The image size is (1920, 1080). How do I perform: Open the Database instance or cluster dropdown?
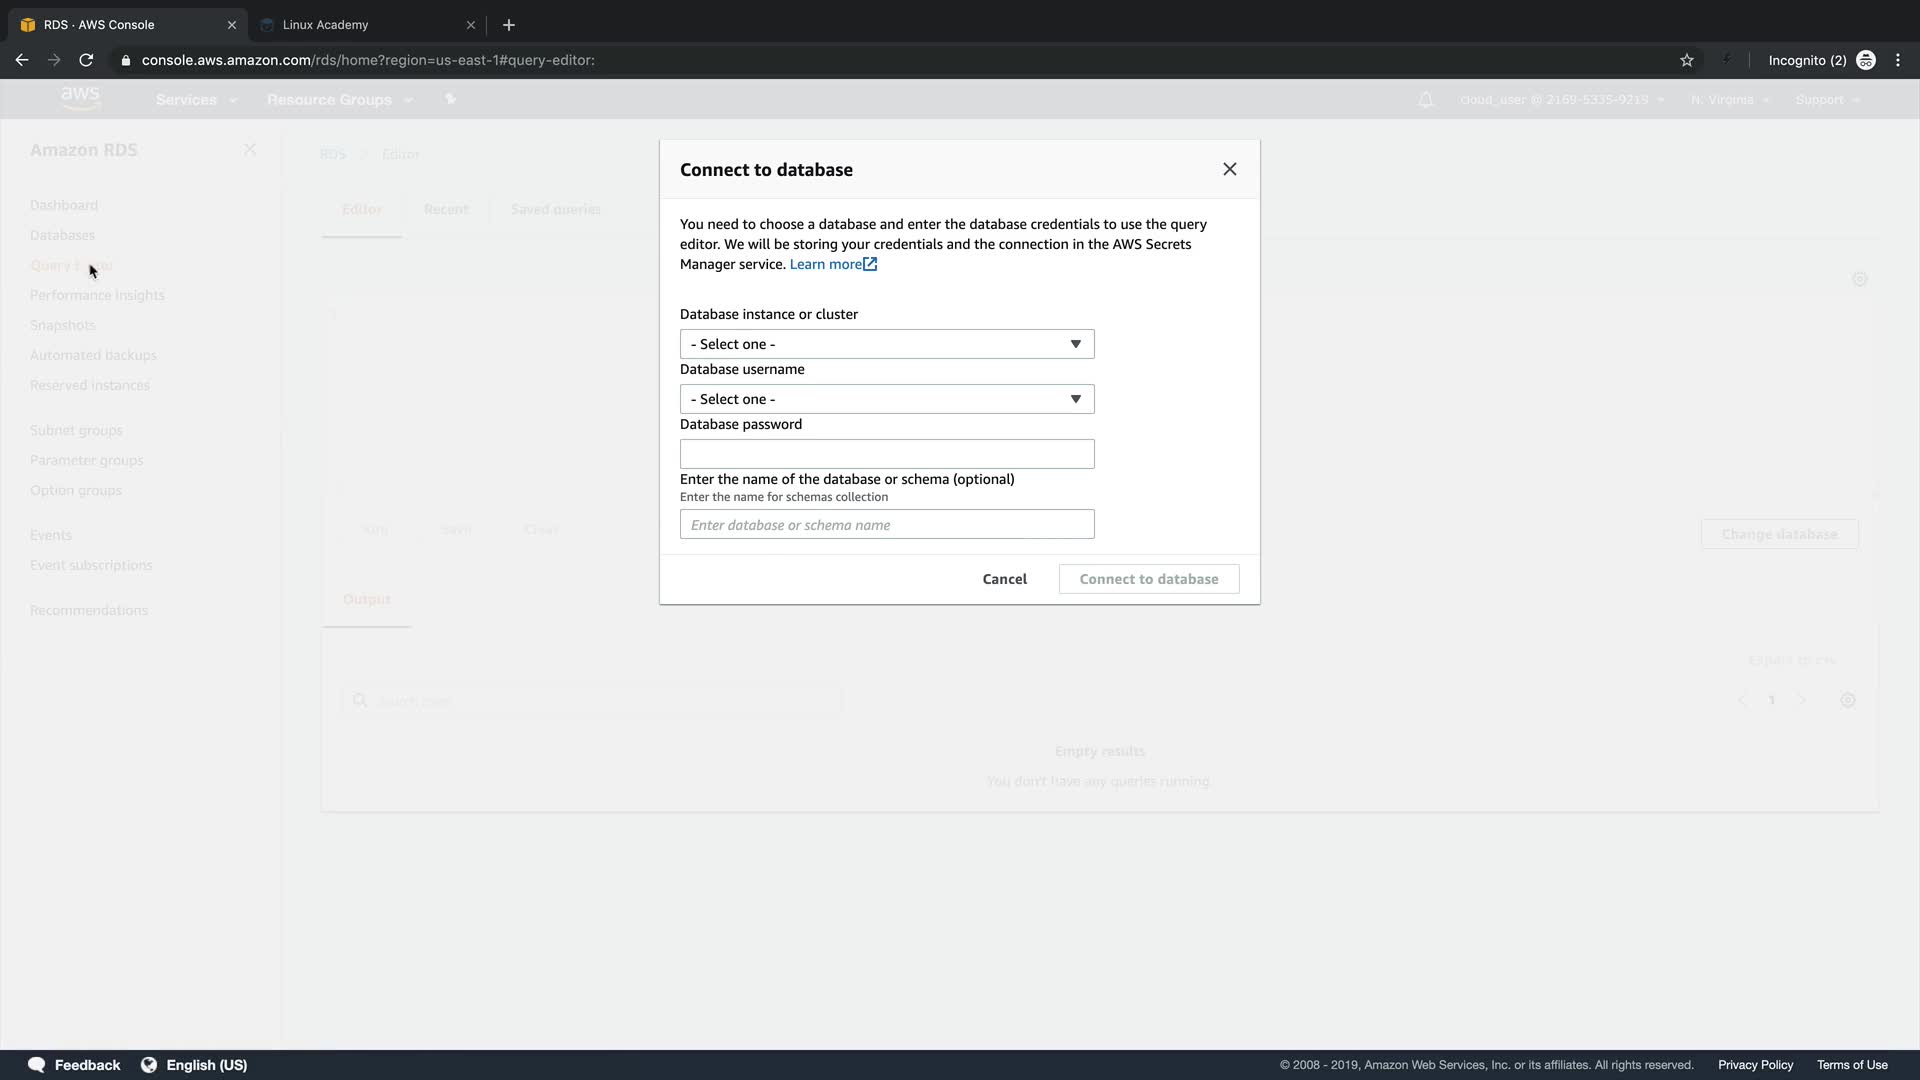pyautogui.click(x=886, y=344)
